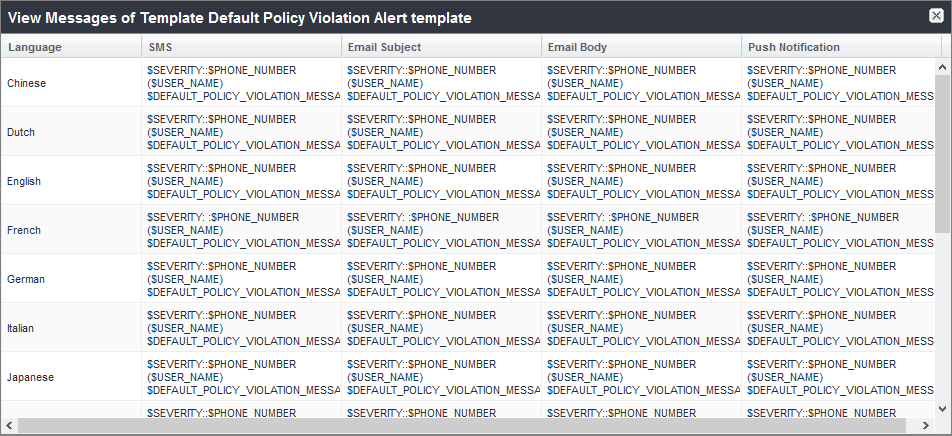Click the SMS column header
Screen dimensions: 952x436
click(160, 47)
